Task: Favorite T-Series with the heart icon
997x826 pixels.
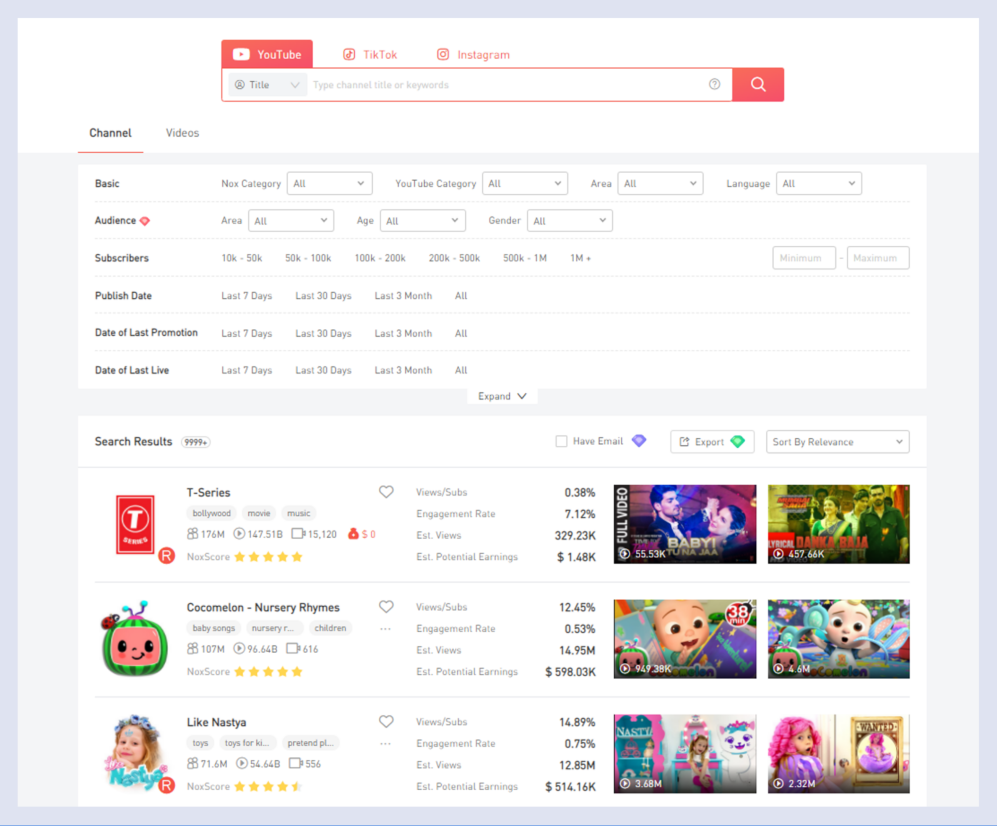Action: click(386, 492)
